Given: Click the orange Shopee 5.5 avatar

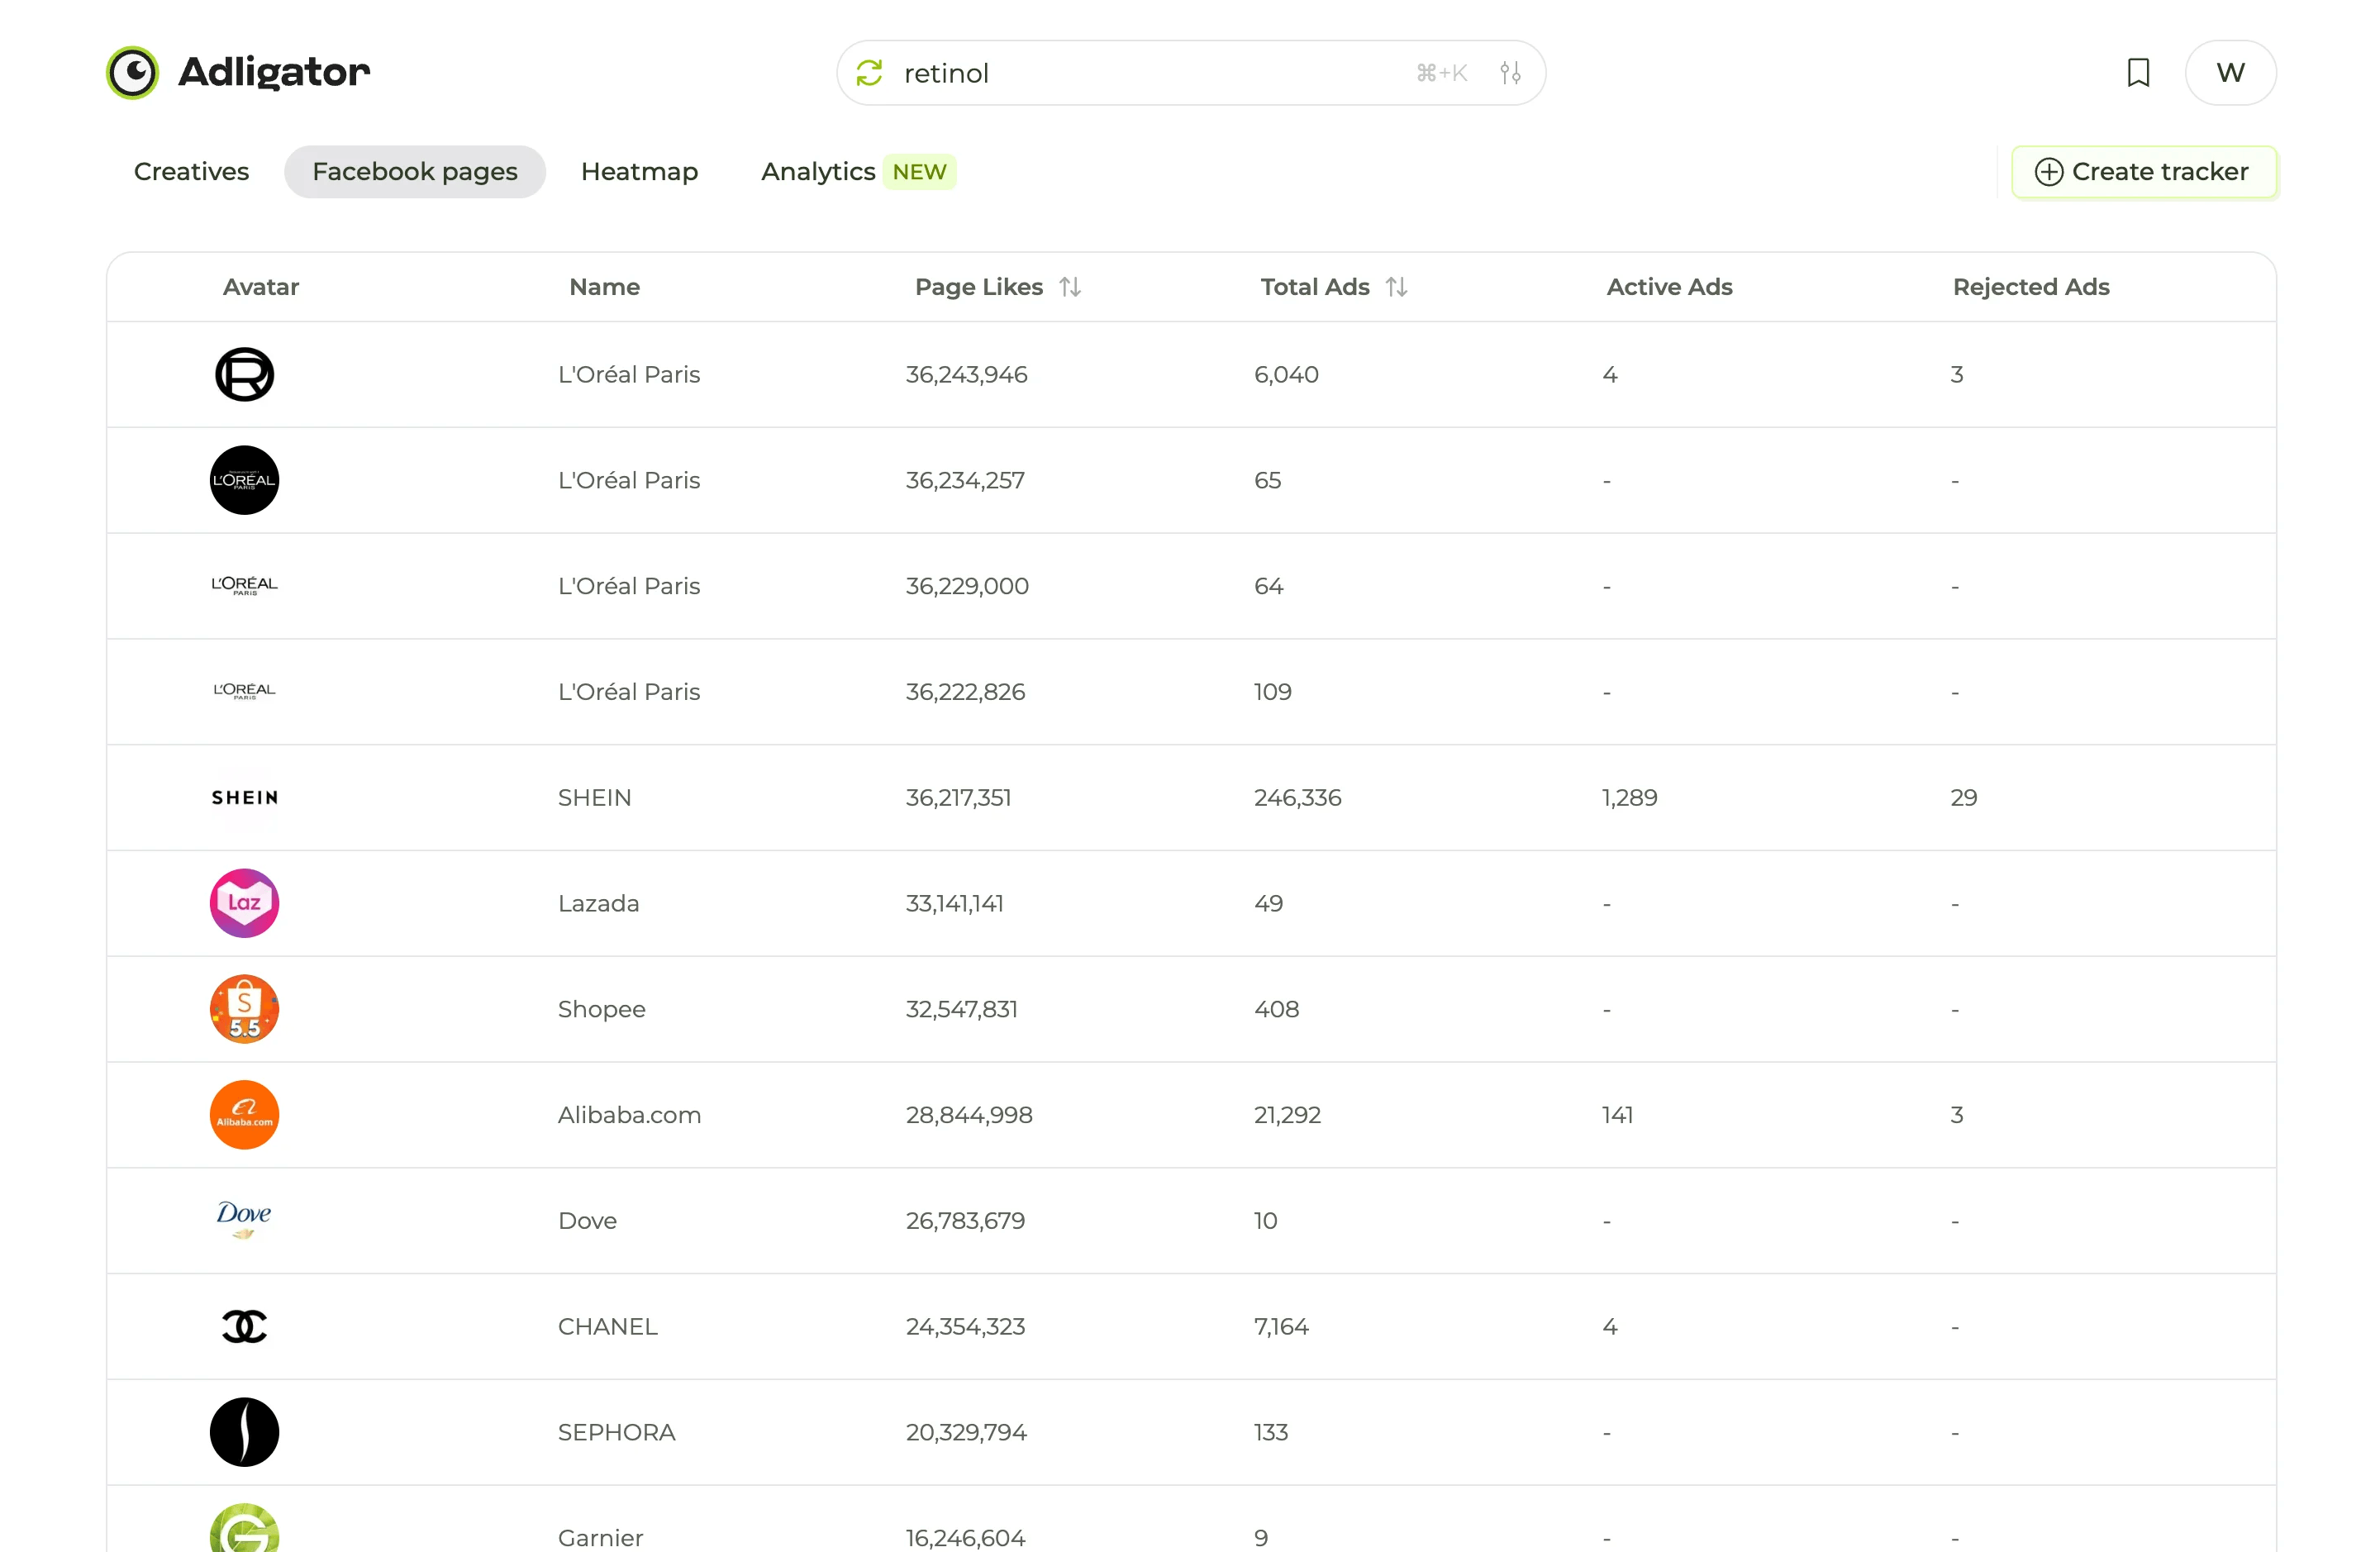Looking at the screenshot, I should 244,1009.
